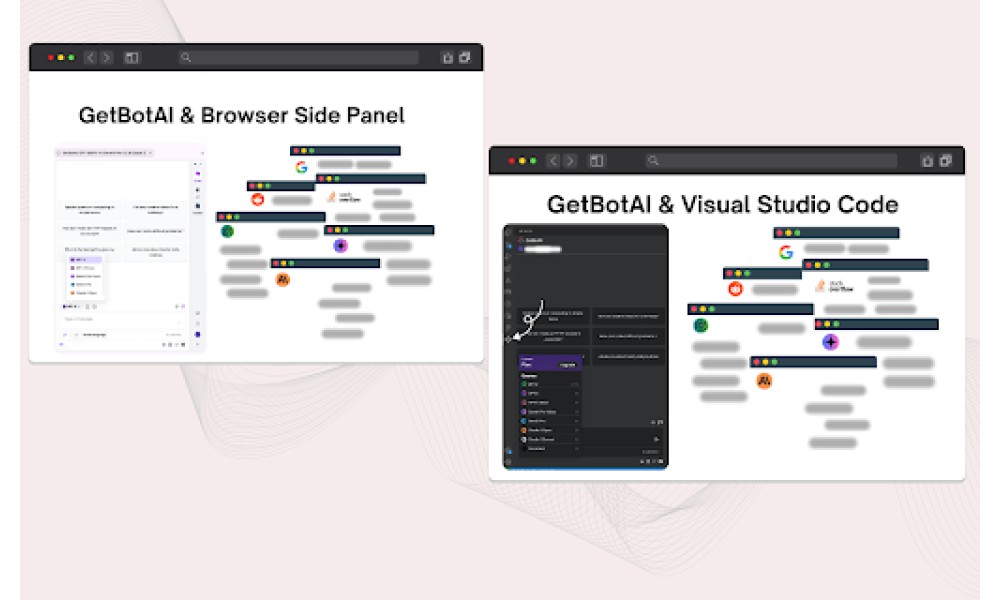Click orange AI icon in Browser Side Panel window
Viewport: 1000px width, 600px height.
[283, 279]
